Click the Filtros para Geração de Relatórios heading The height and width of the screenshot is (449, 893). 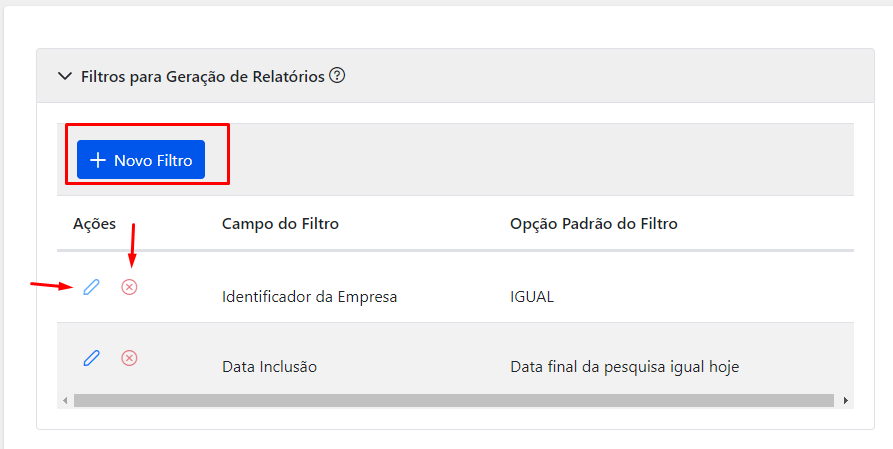coord(203,76)
